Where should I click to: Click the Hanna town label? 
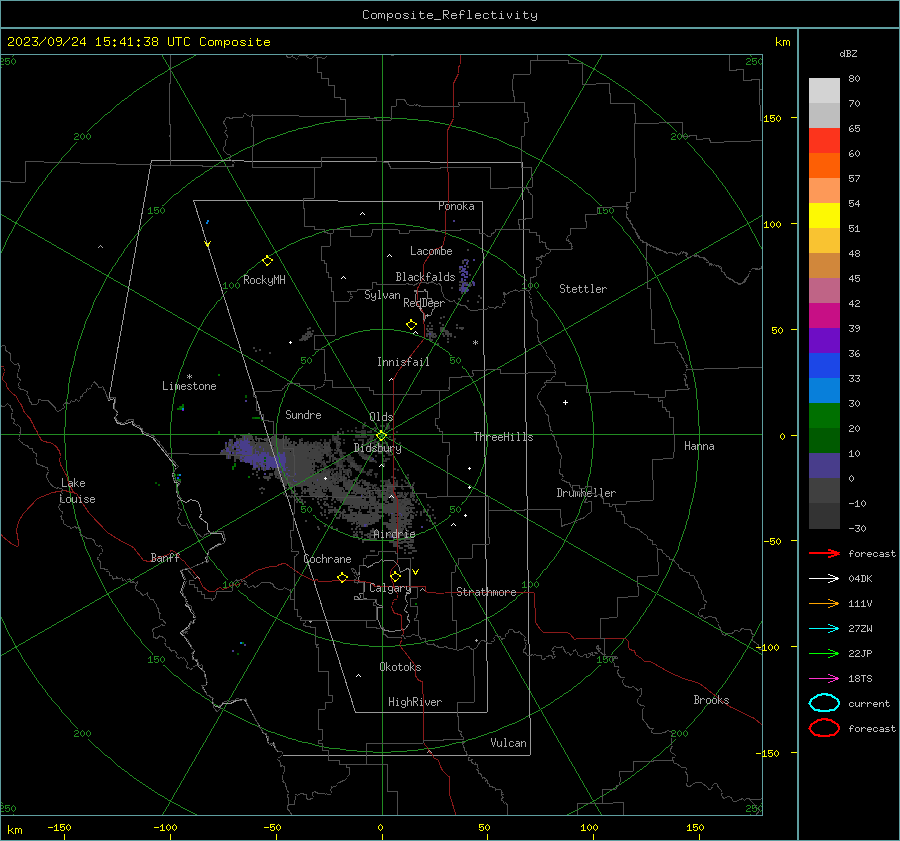pos(699,446)
